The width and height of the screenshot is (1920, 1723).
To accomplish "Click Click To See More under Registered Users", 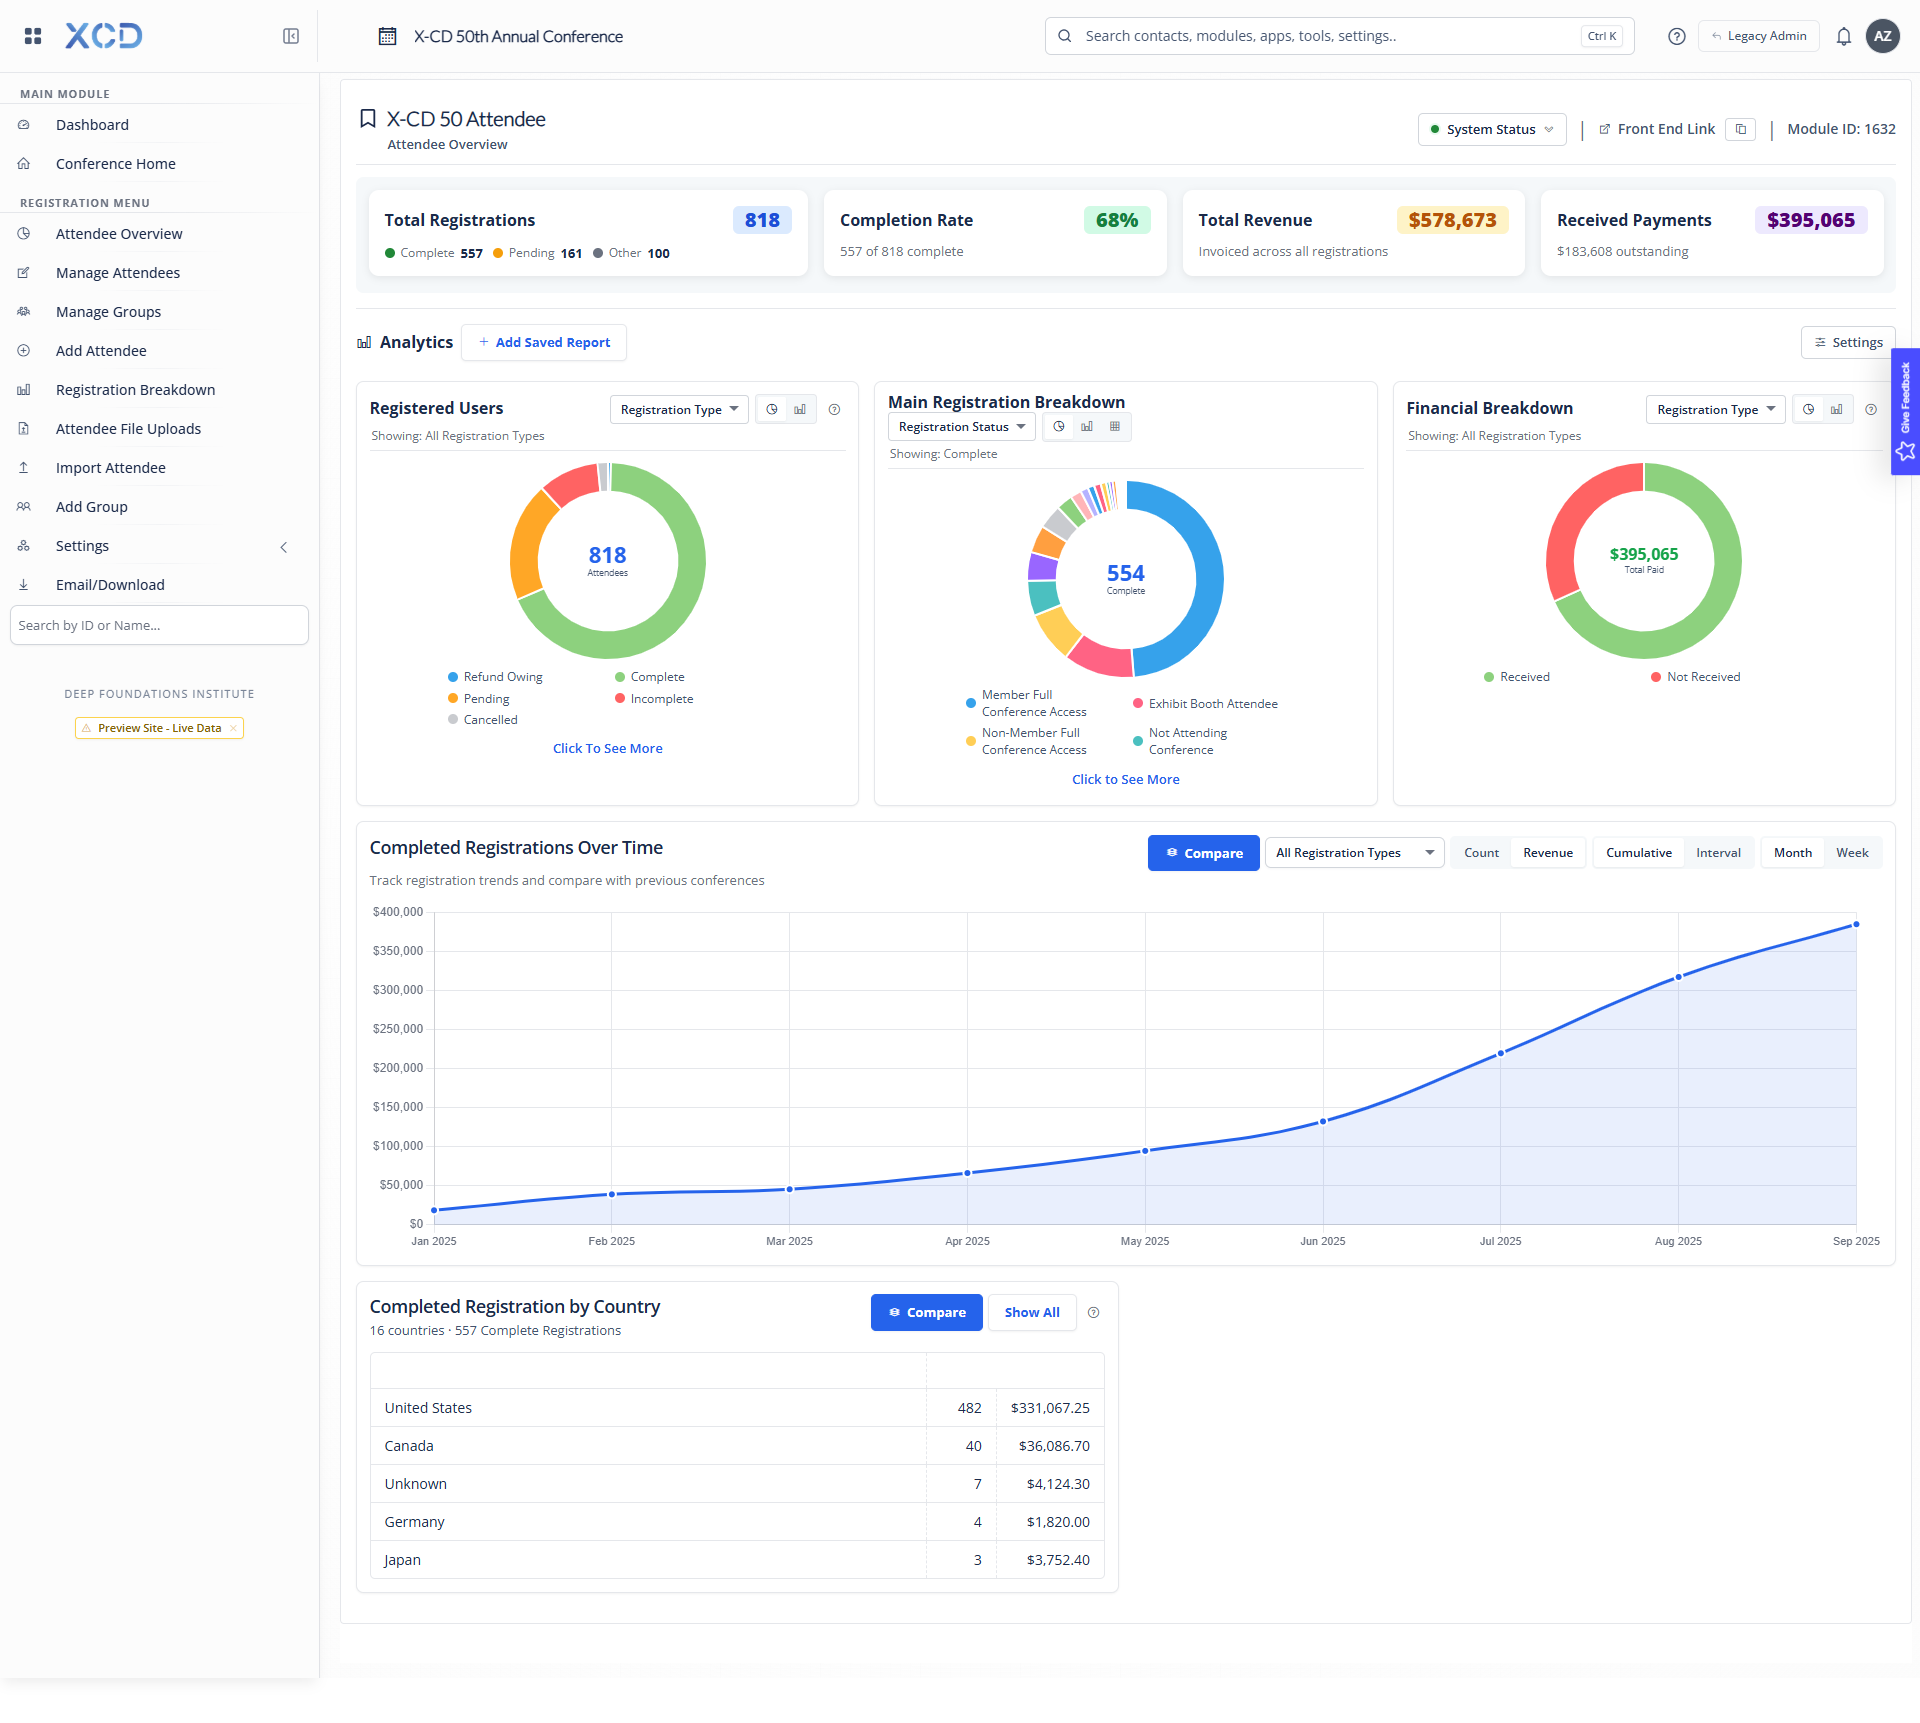I will [607, 748].
